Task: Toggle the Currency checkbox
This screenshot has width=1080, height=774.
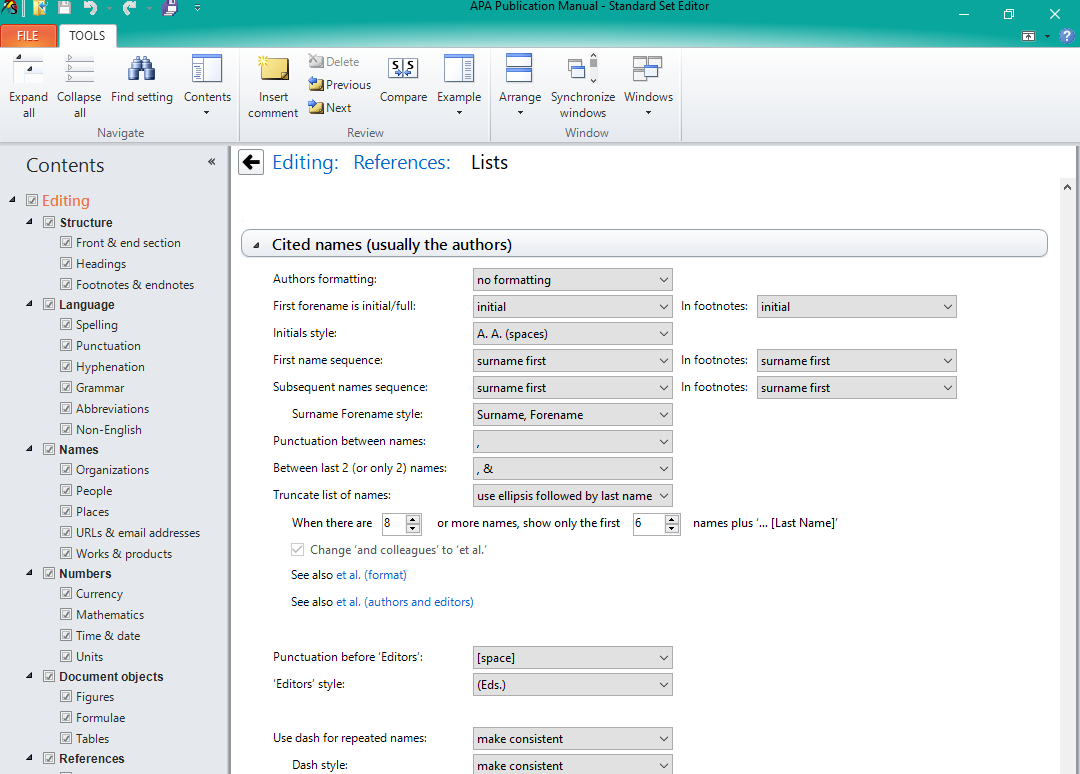Action: [67, 594]
